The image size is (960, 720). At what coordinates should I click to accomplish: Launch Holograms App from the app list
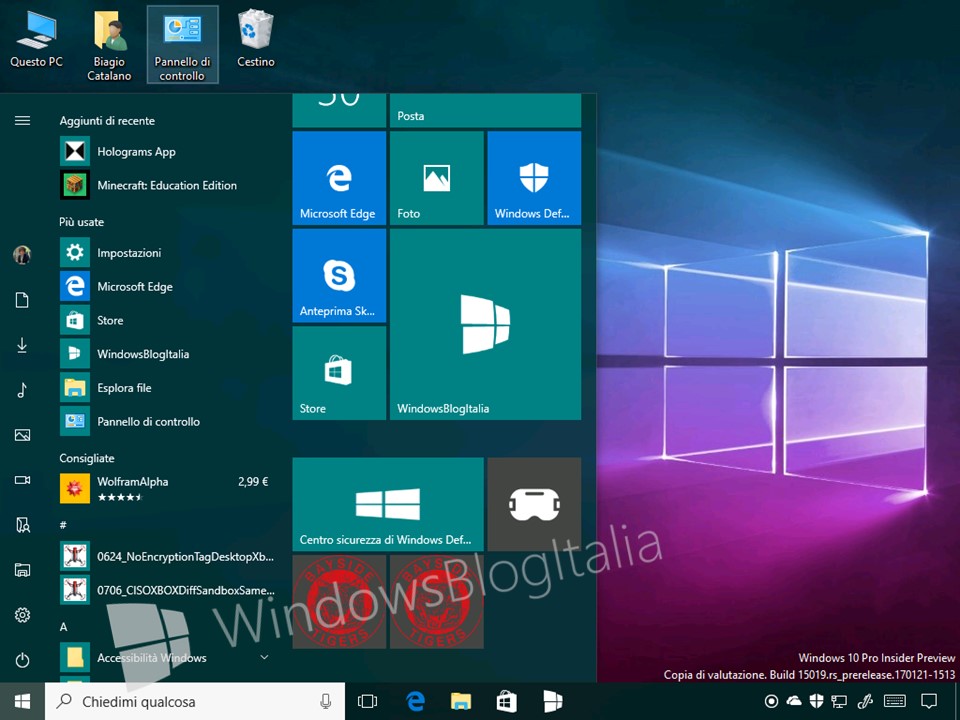[x=167, y=152]
